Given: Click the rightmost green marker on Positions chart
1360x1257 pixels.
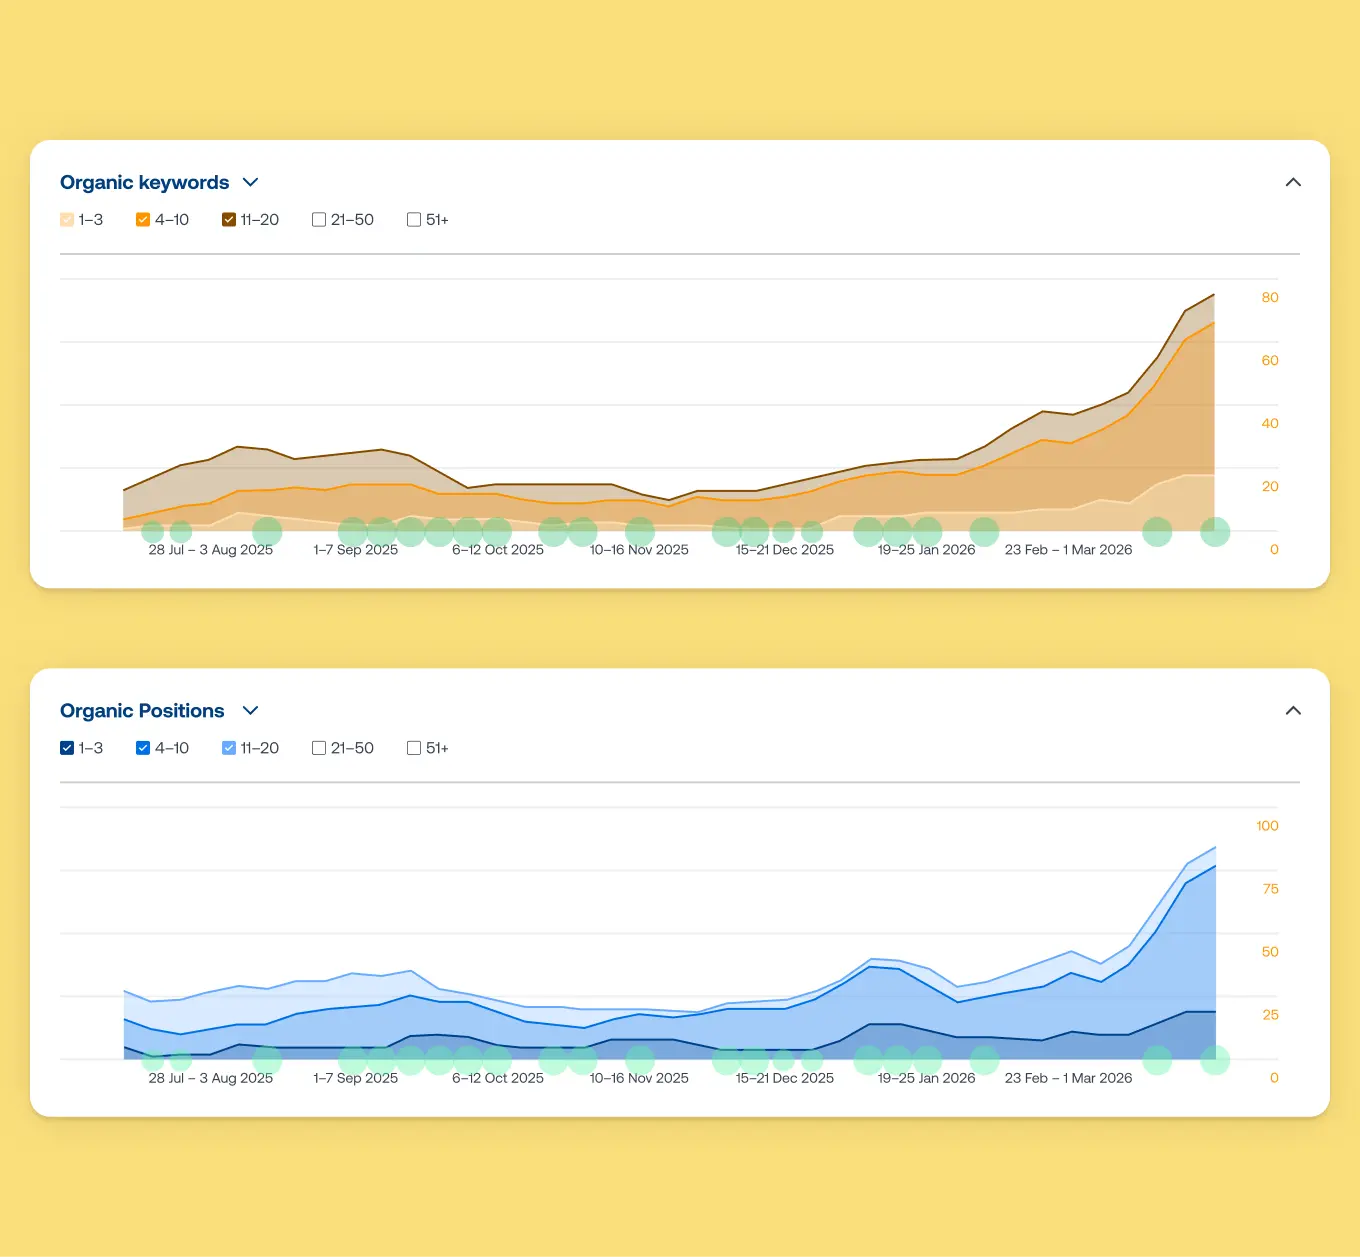Looking at the screenshot, I should (x=1216, y=1061).
